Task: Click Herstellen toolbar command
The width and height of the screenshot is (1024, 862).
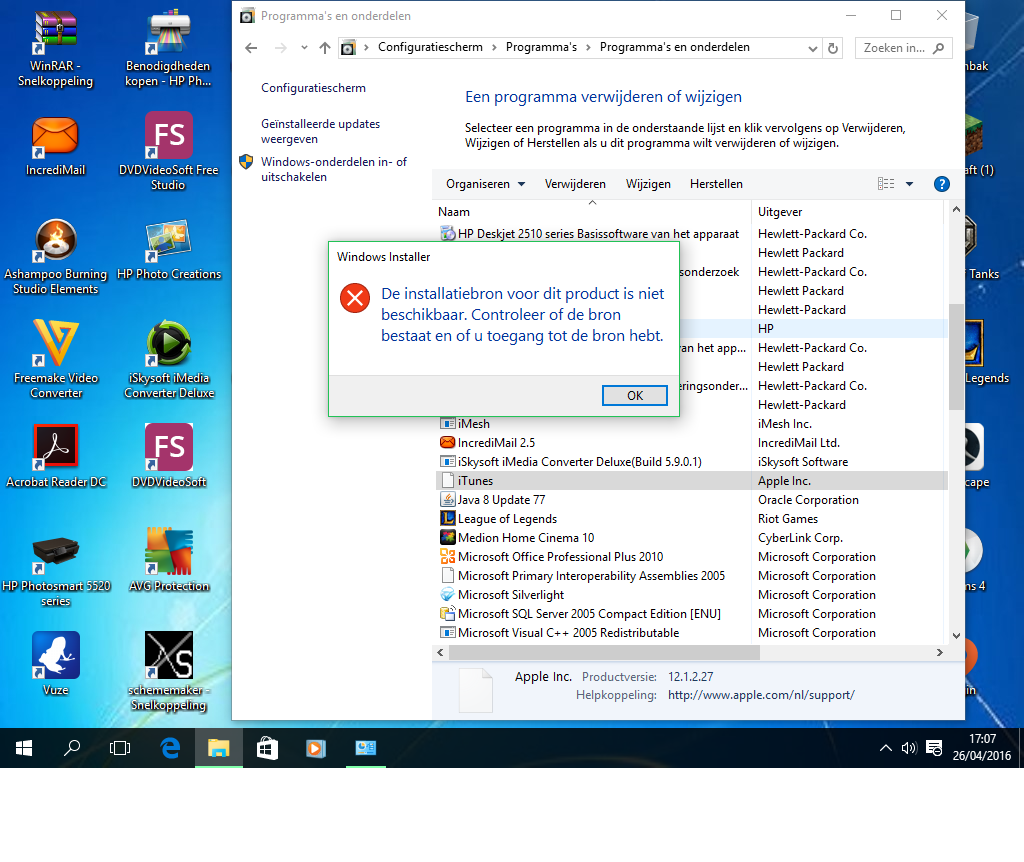Action: [716, 184]
